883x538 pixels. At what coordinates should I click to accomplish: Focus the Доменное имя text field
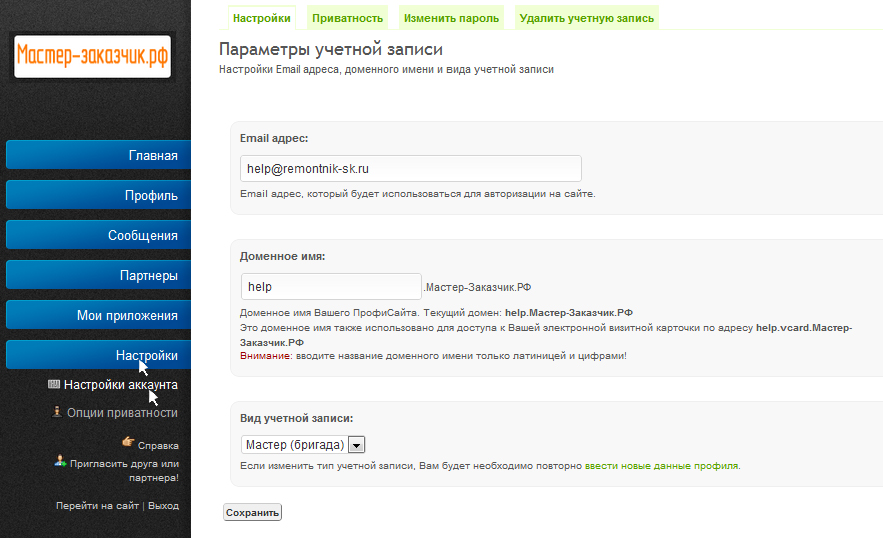(x=331, y=286)
